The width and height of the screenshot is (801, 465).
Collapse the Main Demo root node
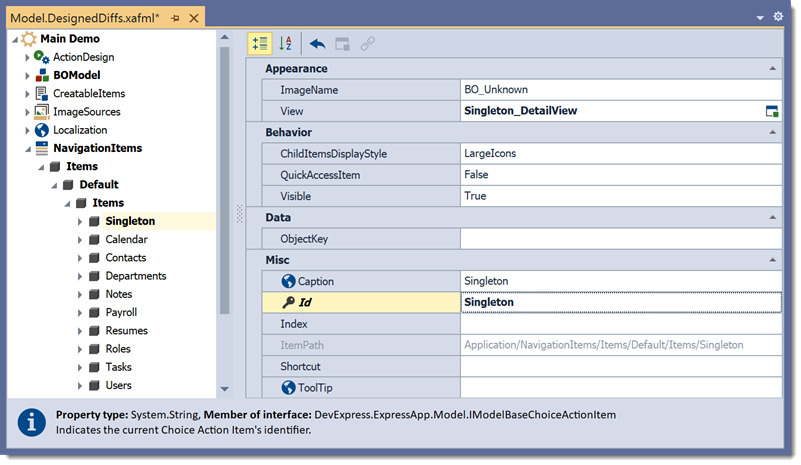[x=15, y=39]
